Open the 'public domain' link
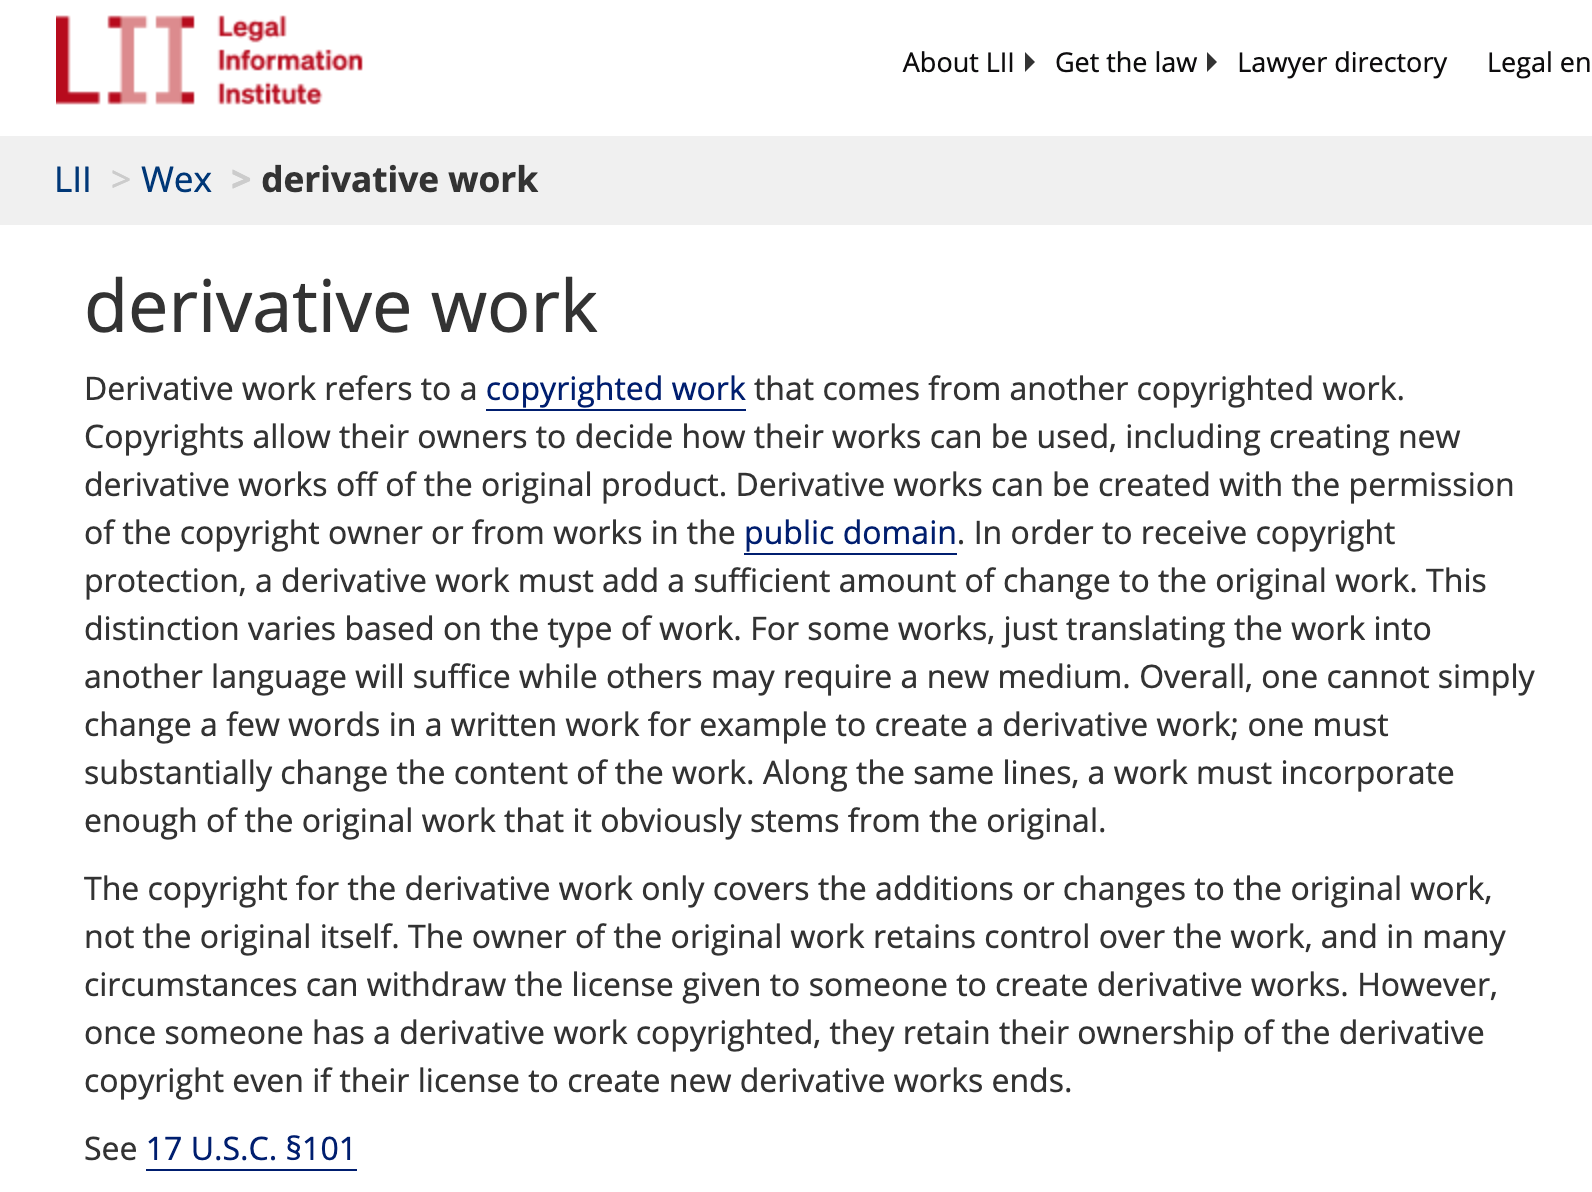1592x1192 pixels. (851, 533)
